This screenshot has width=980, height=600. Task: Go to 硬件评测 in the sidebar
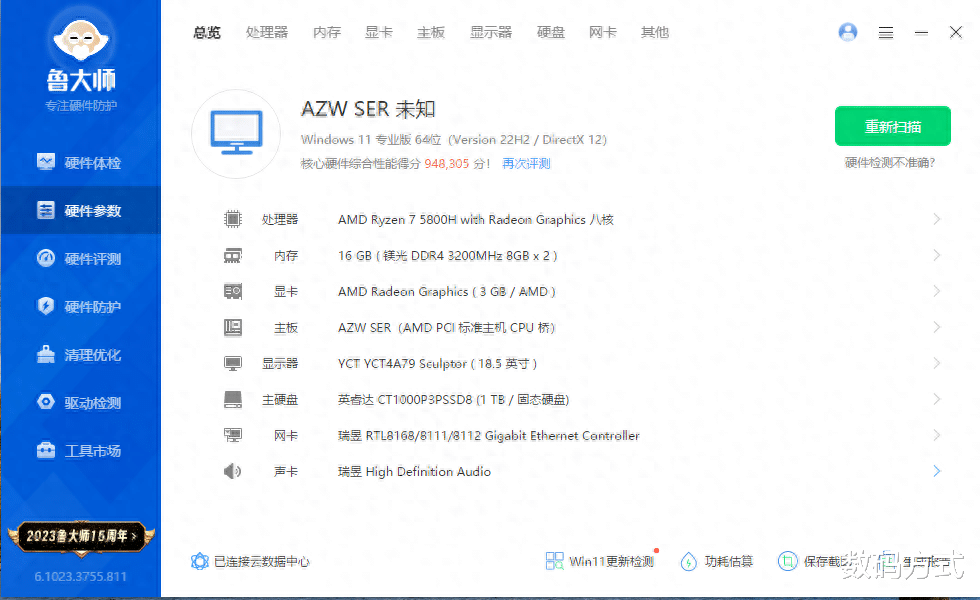80,259
